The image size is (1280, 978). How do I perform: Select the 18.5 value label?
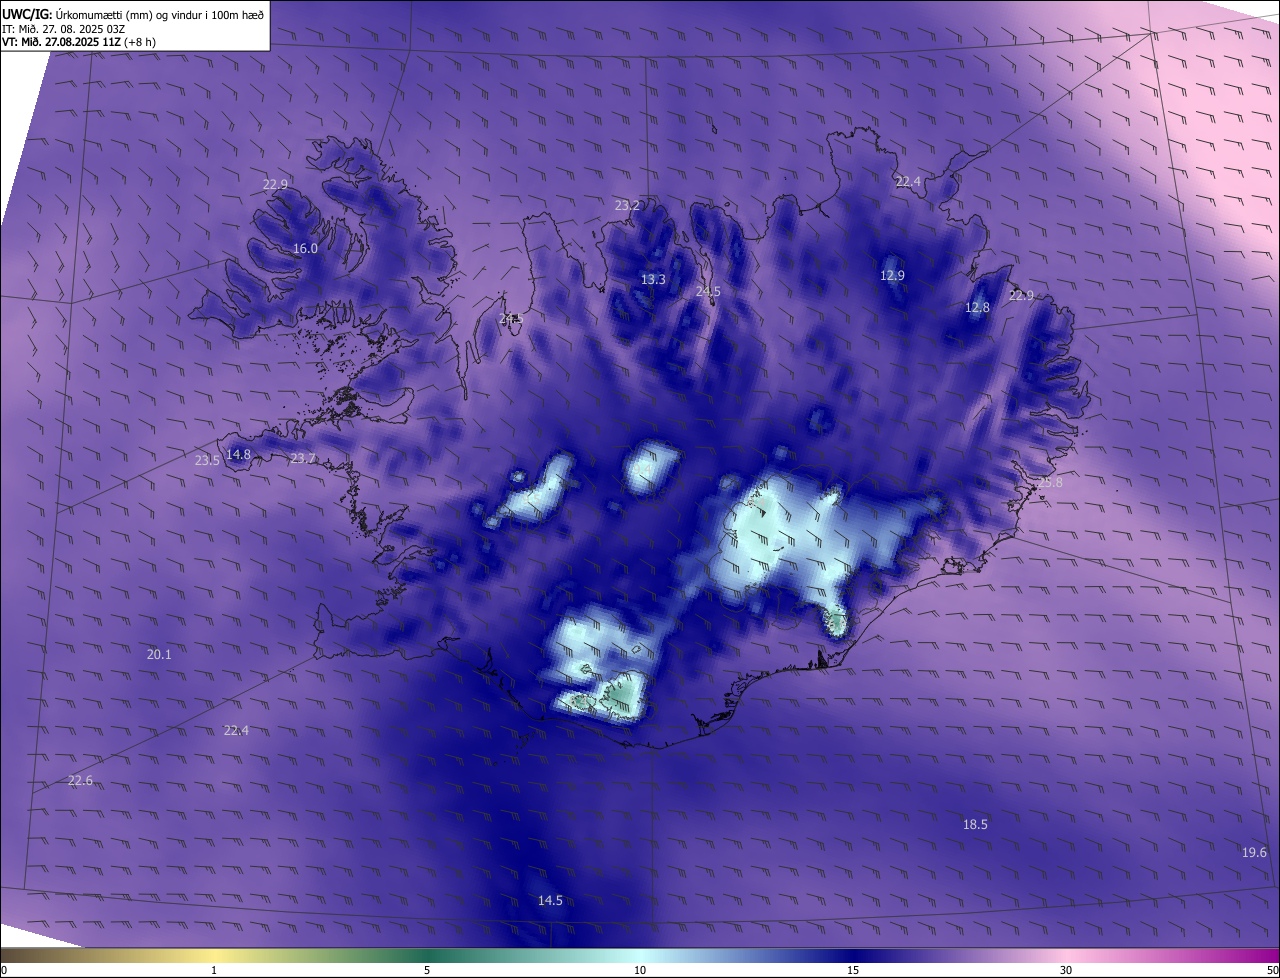(x=975, y=824)
